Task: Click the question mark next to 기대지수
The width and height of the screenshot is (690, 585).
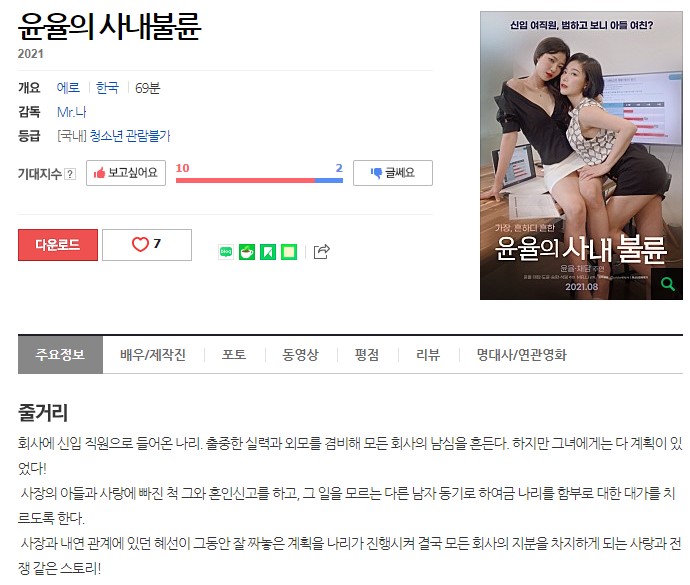Action: [x=70, y=174]
